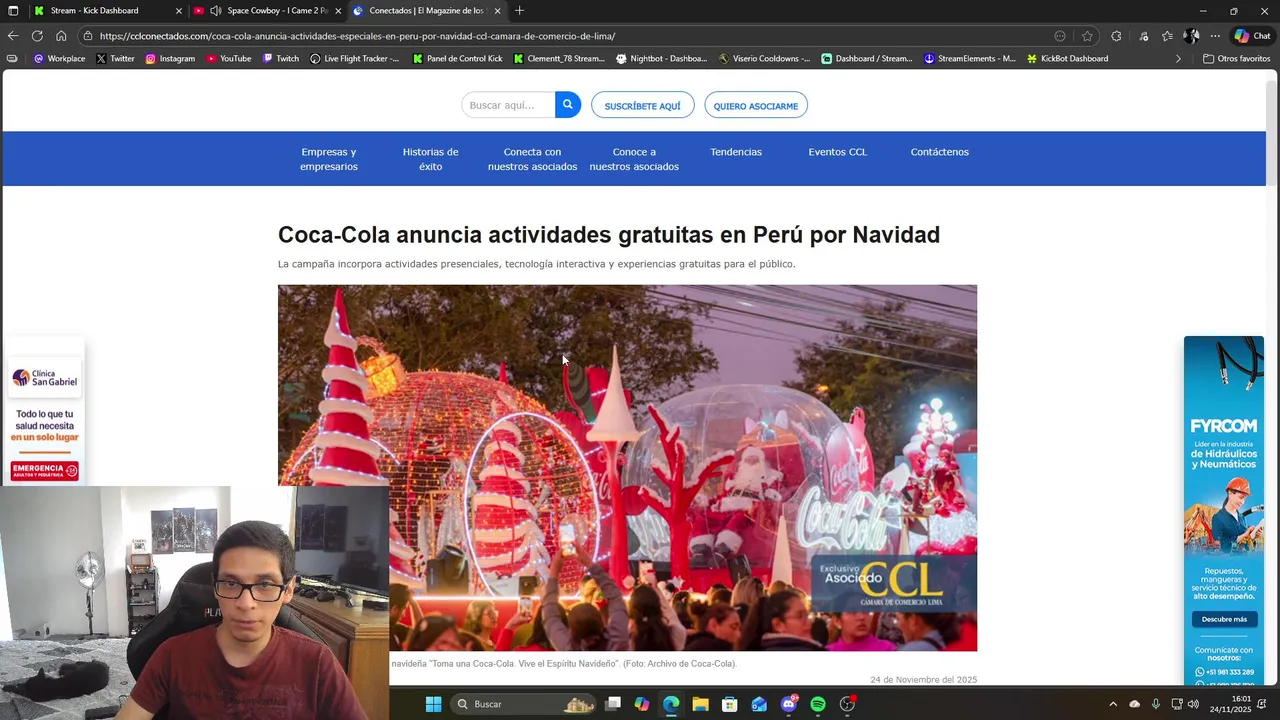Open a new tab with plus button
Screen dimensions: 1280x720
[519, 11]
